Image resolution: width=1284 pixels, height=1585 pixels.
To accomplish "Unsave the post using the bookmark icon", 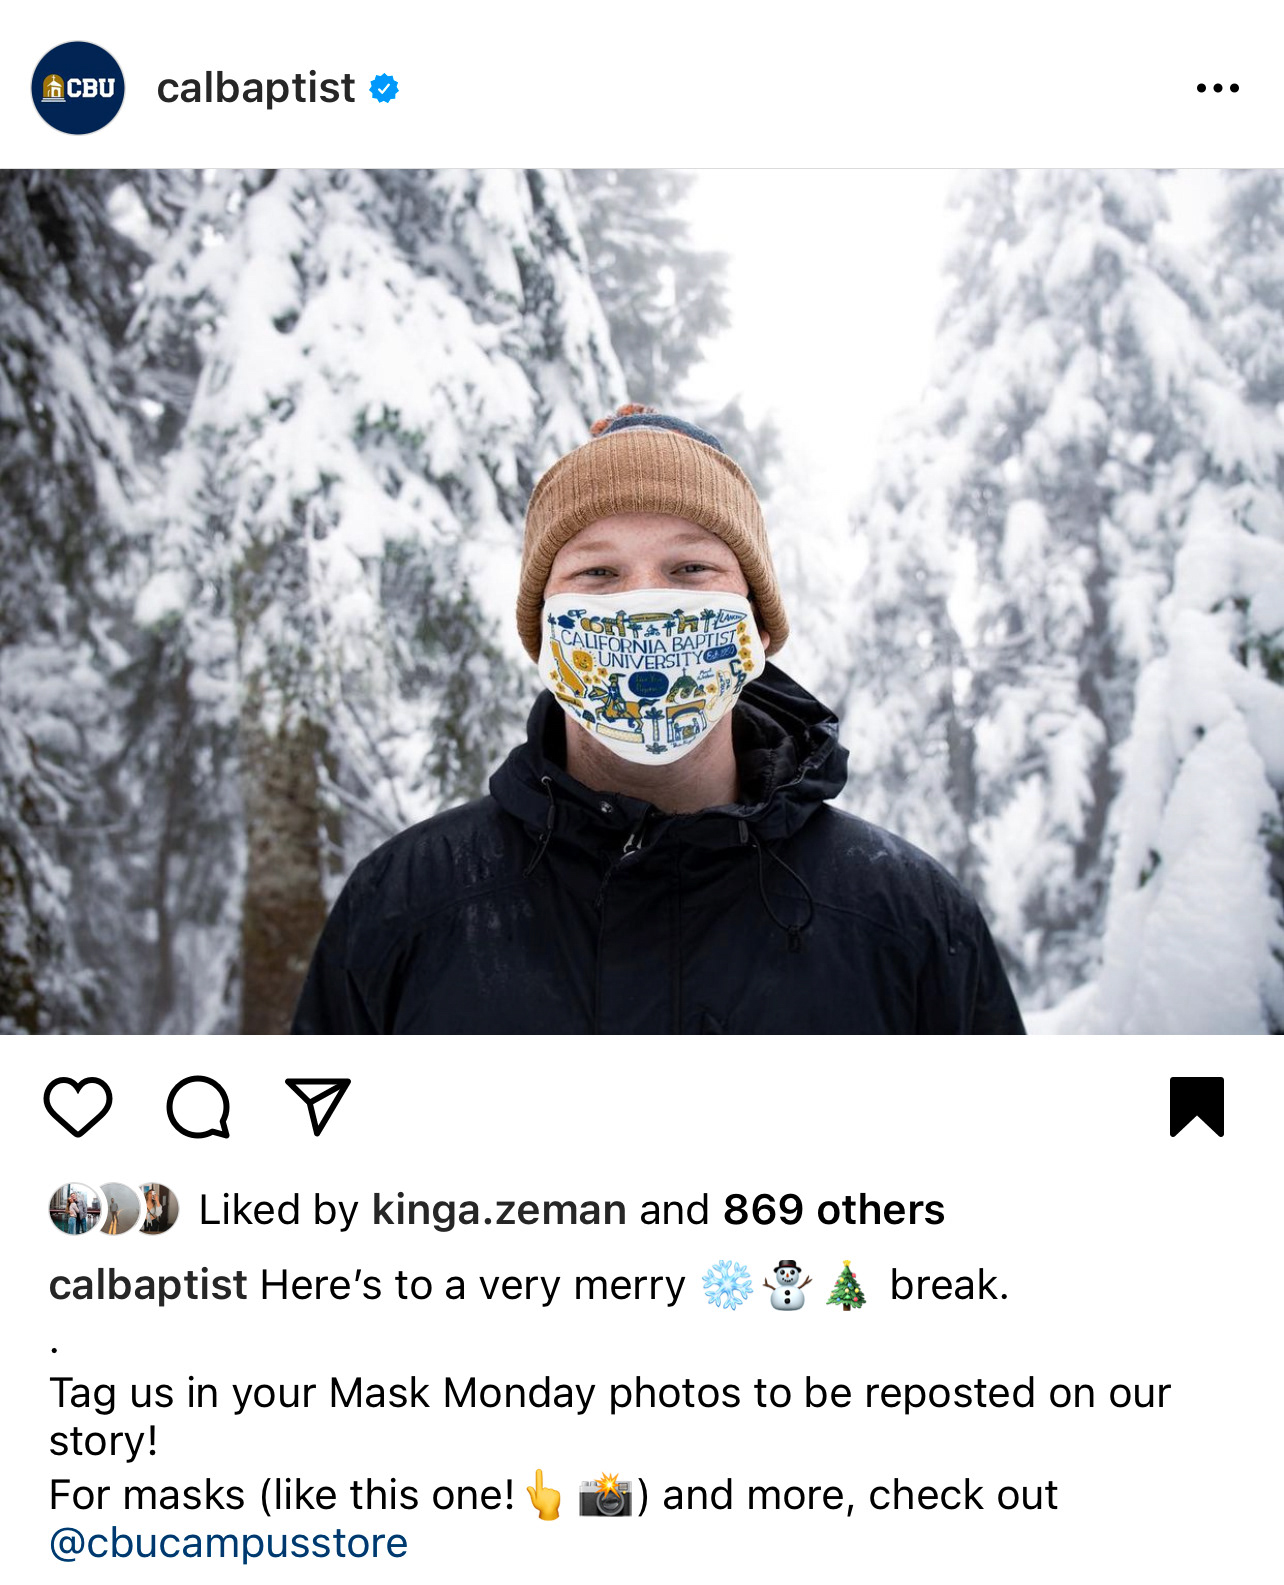I will point(1197,1107).
